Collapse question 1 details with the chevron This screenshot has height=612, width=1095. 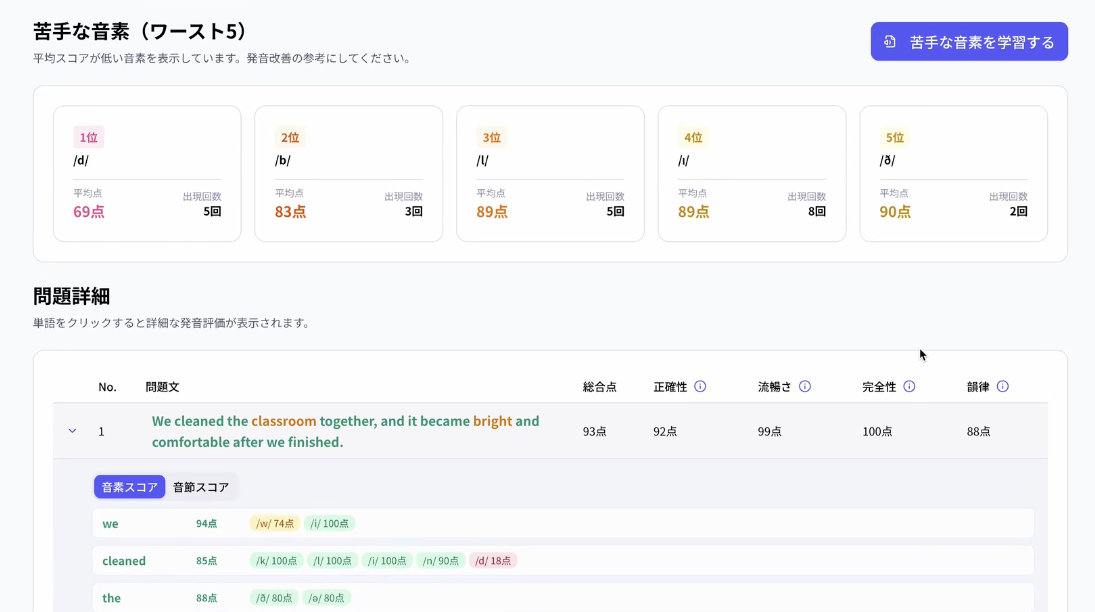click(x=71, y=430)
